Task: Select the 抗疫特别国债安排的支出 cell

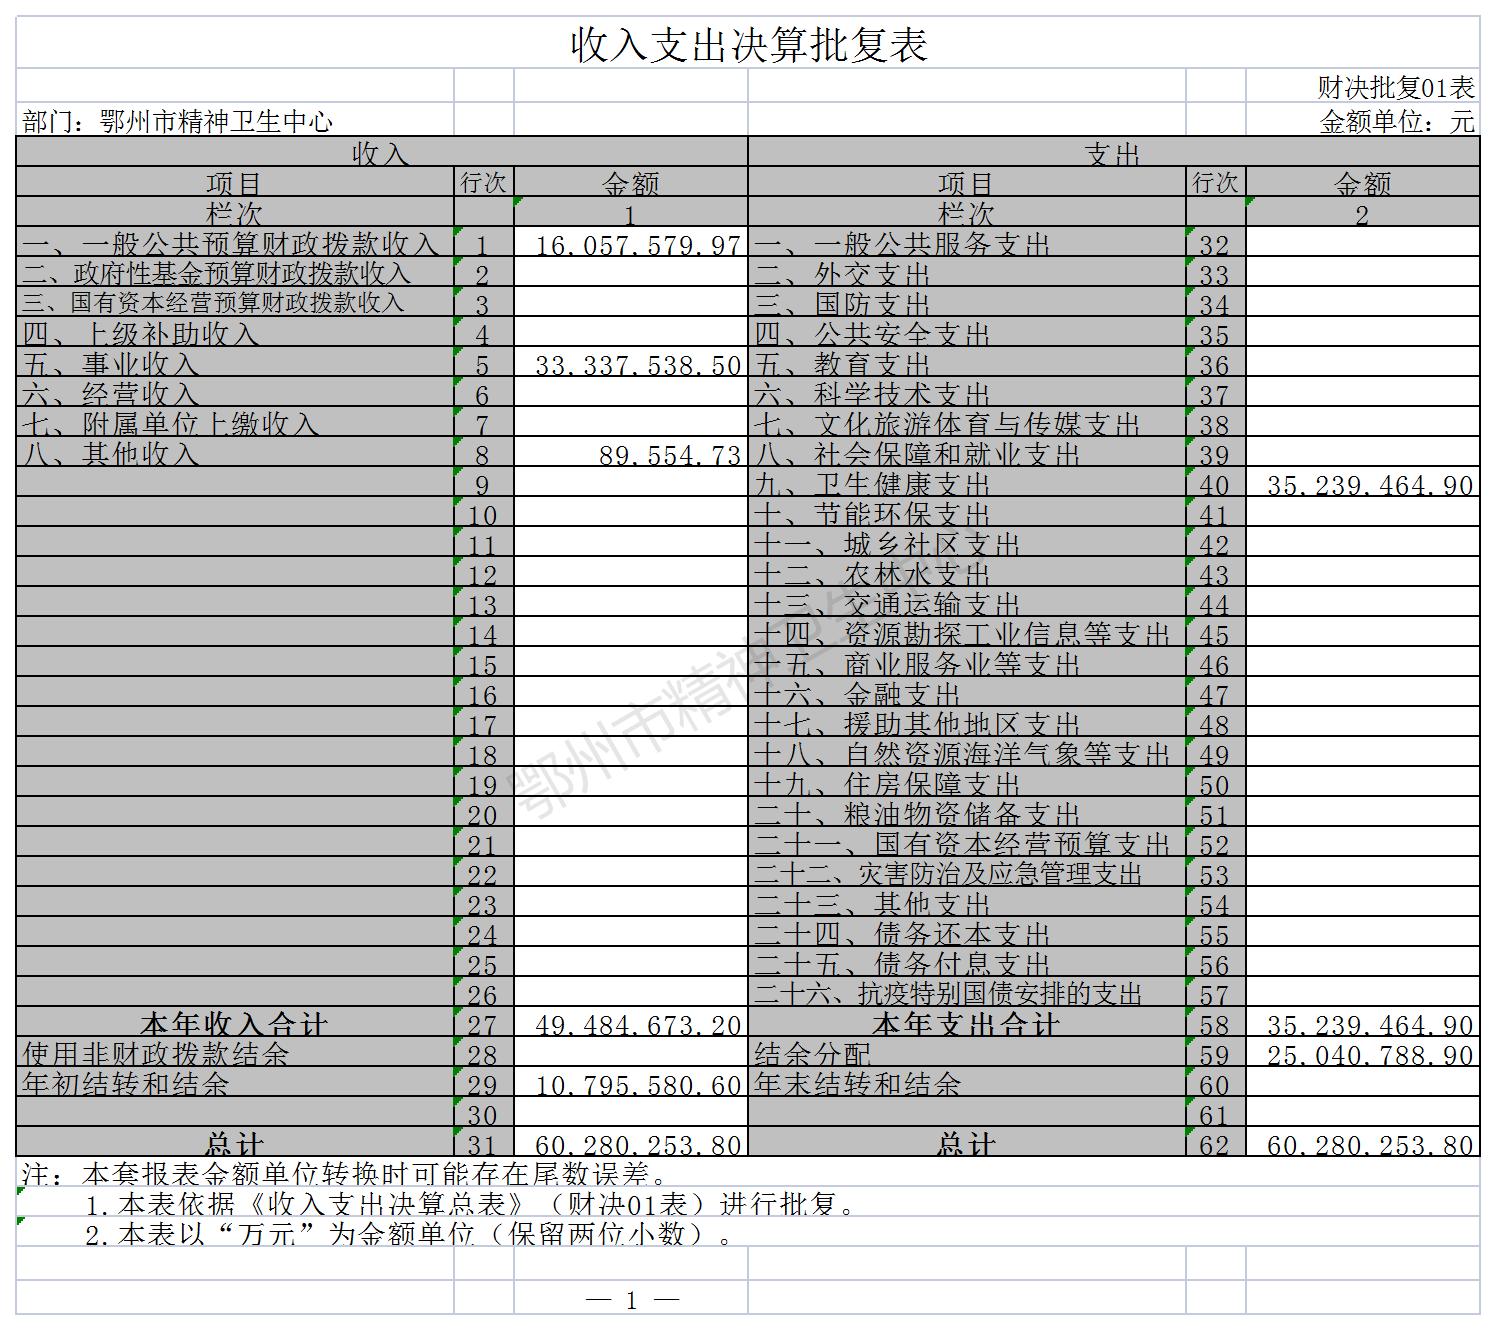Action: (967, 993)
